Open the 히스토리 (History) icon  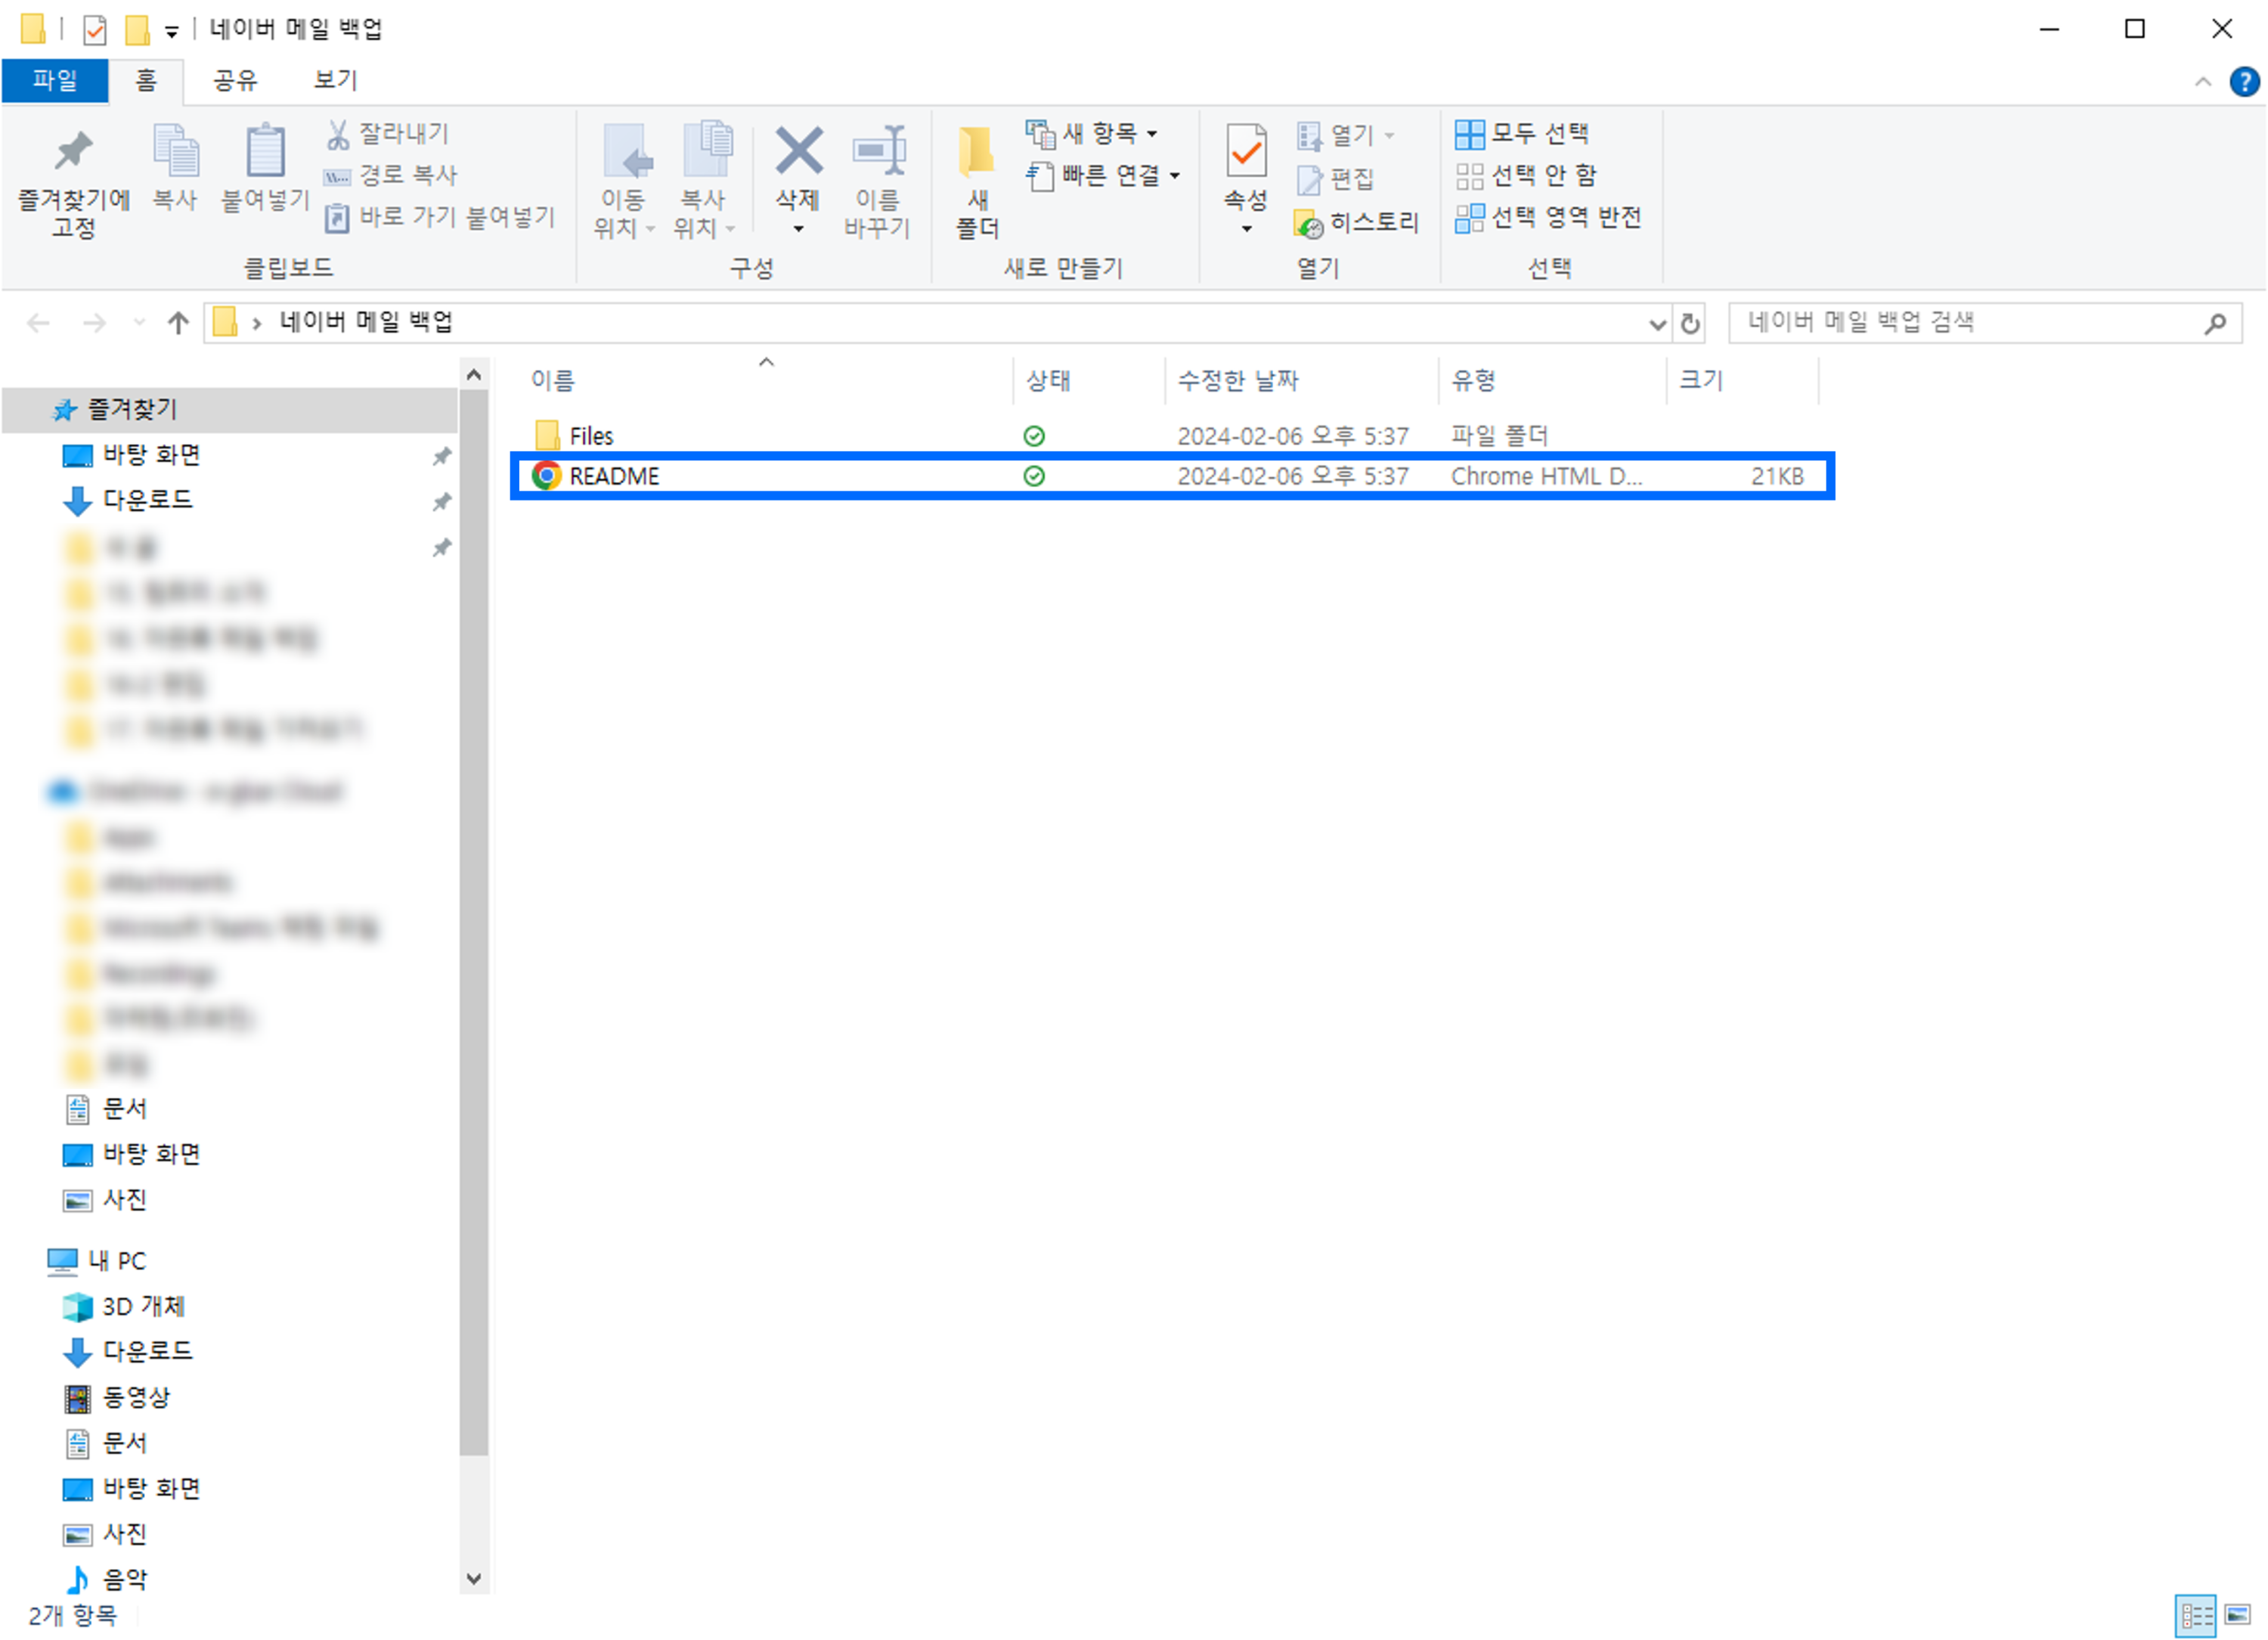click(1310, 222)
